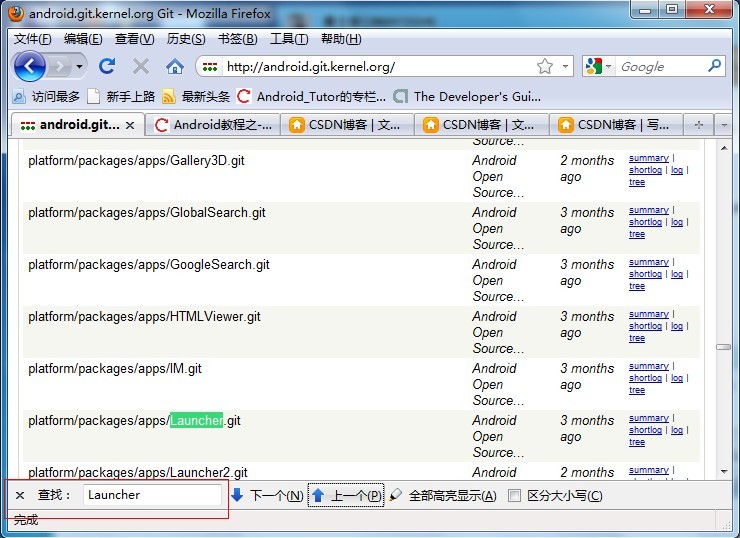Screen dimensions: 740x538
Task: Click the greyed Forward arrow button
Action: click(59, 67)
